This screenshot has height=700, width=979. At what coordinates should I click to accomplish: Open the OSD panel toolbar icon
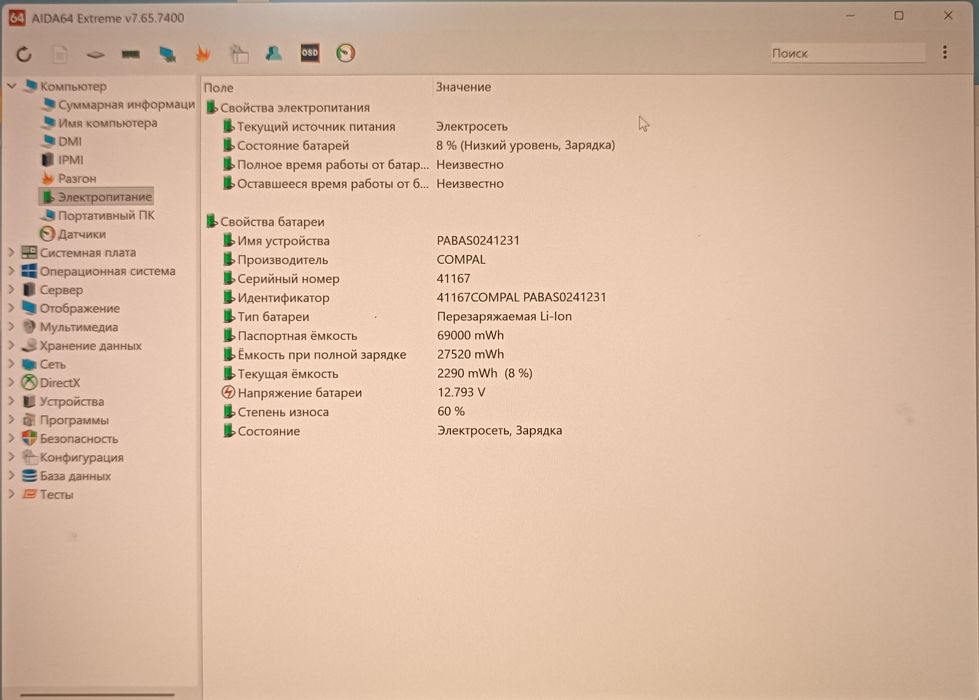tap(310, 53)
